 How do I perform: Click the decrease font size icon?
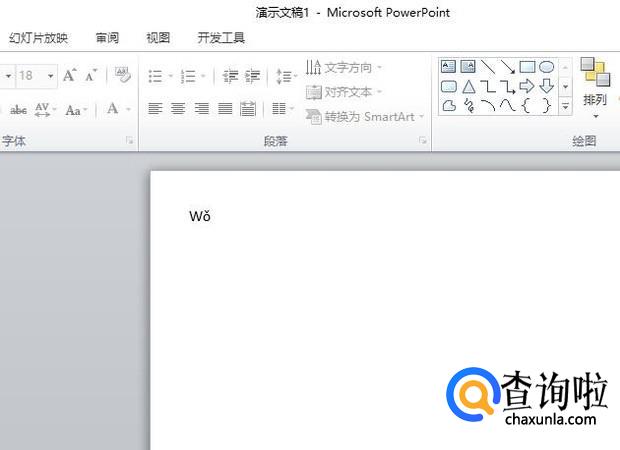[x=91, y=75]
